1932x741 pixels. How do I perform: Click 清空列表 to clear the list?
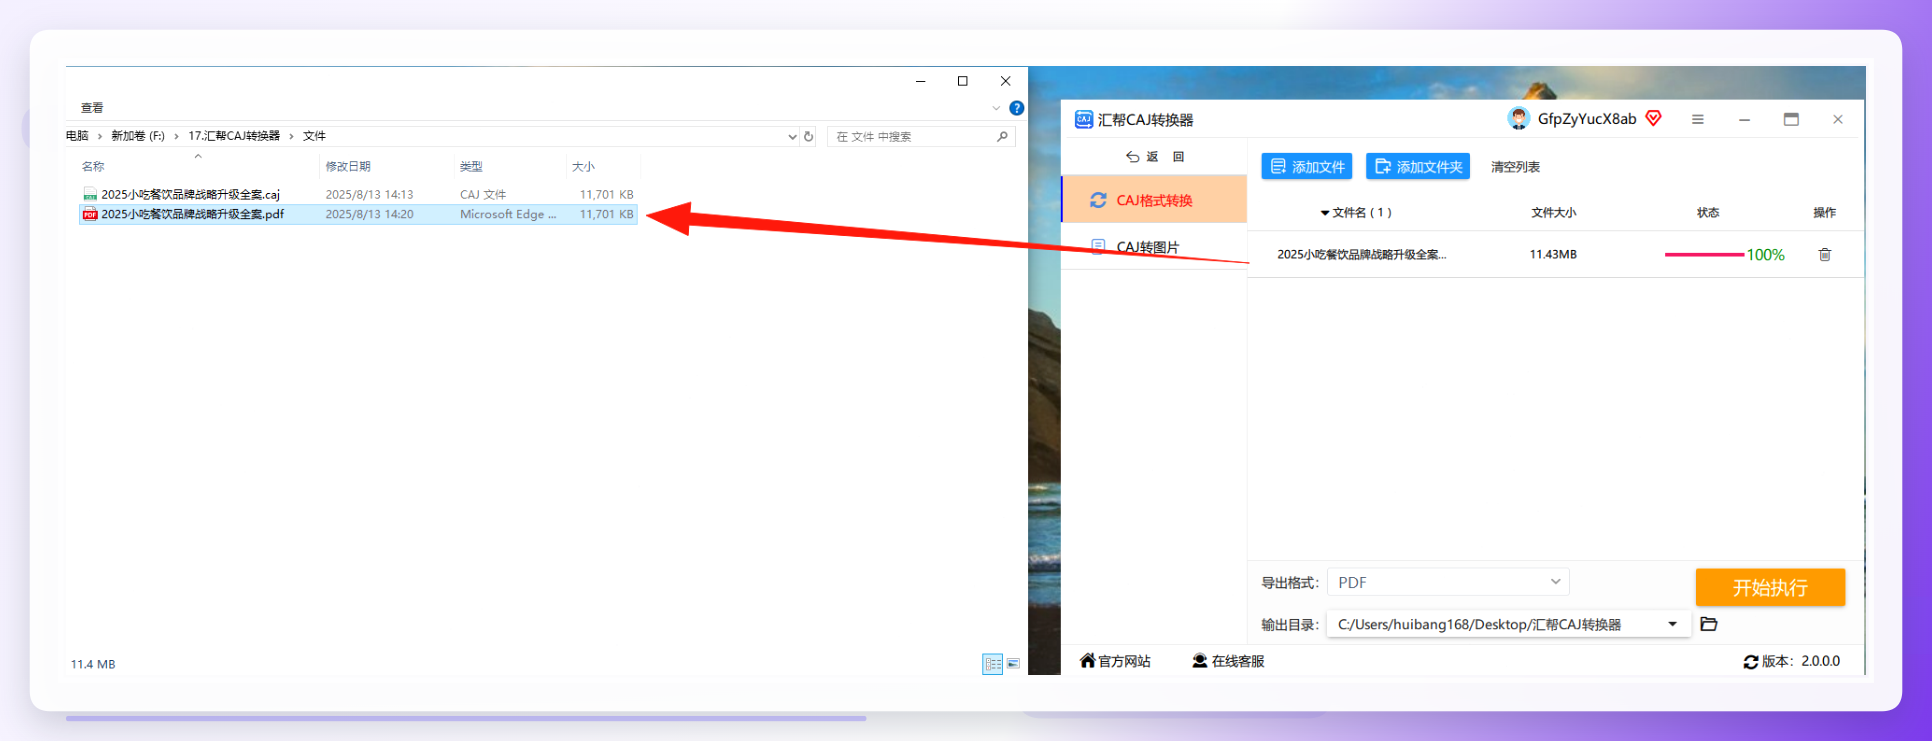[1515, 167]
